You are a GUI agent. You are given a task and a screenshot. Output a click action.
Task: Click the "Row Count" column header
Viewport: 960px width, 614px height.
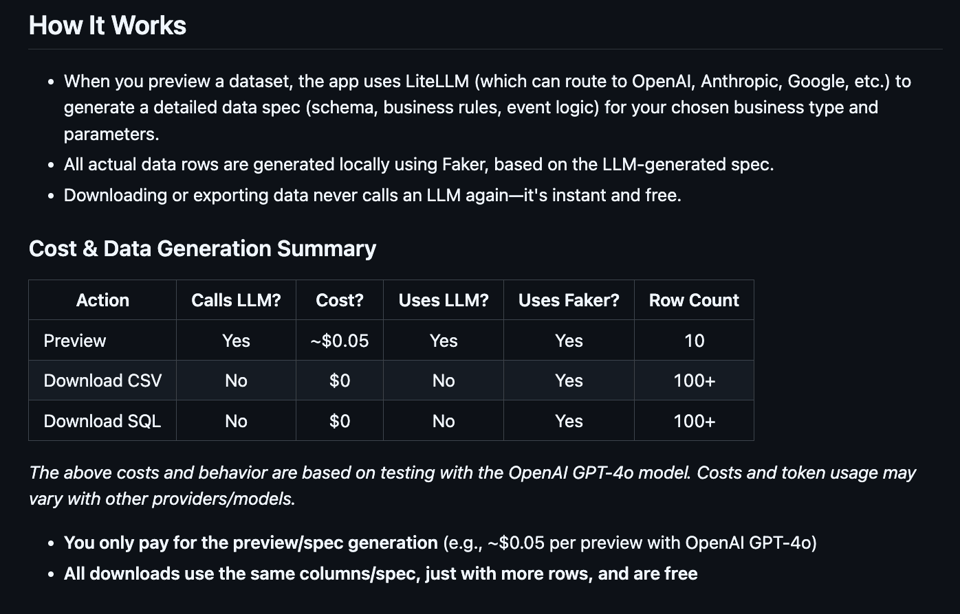click(x=694, y=300)
